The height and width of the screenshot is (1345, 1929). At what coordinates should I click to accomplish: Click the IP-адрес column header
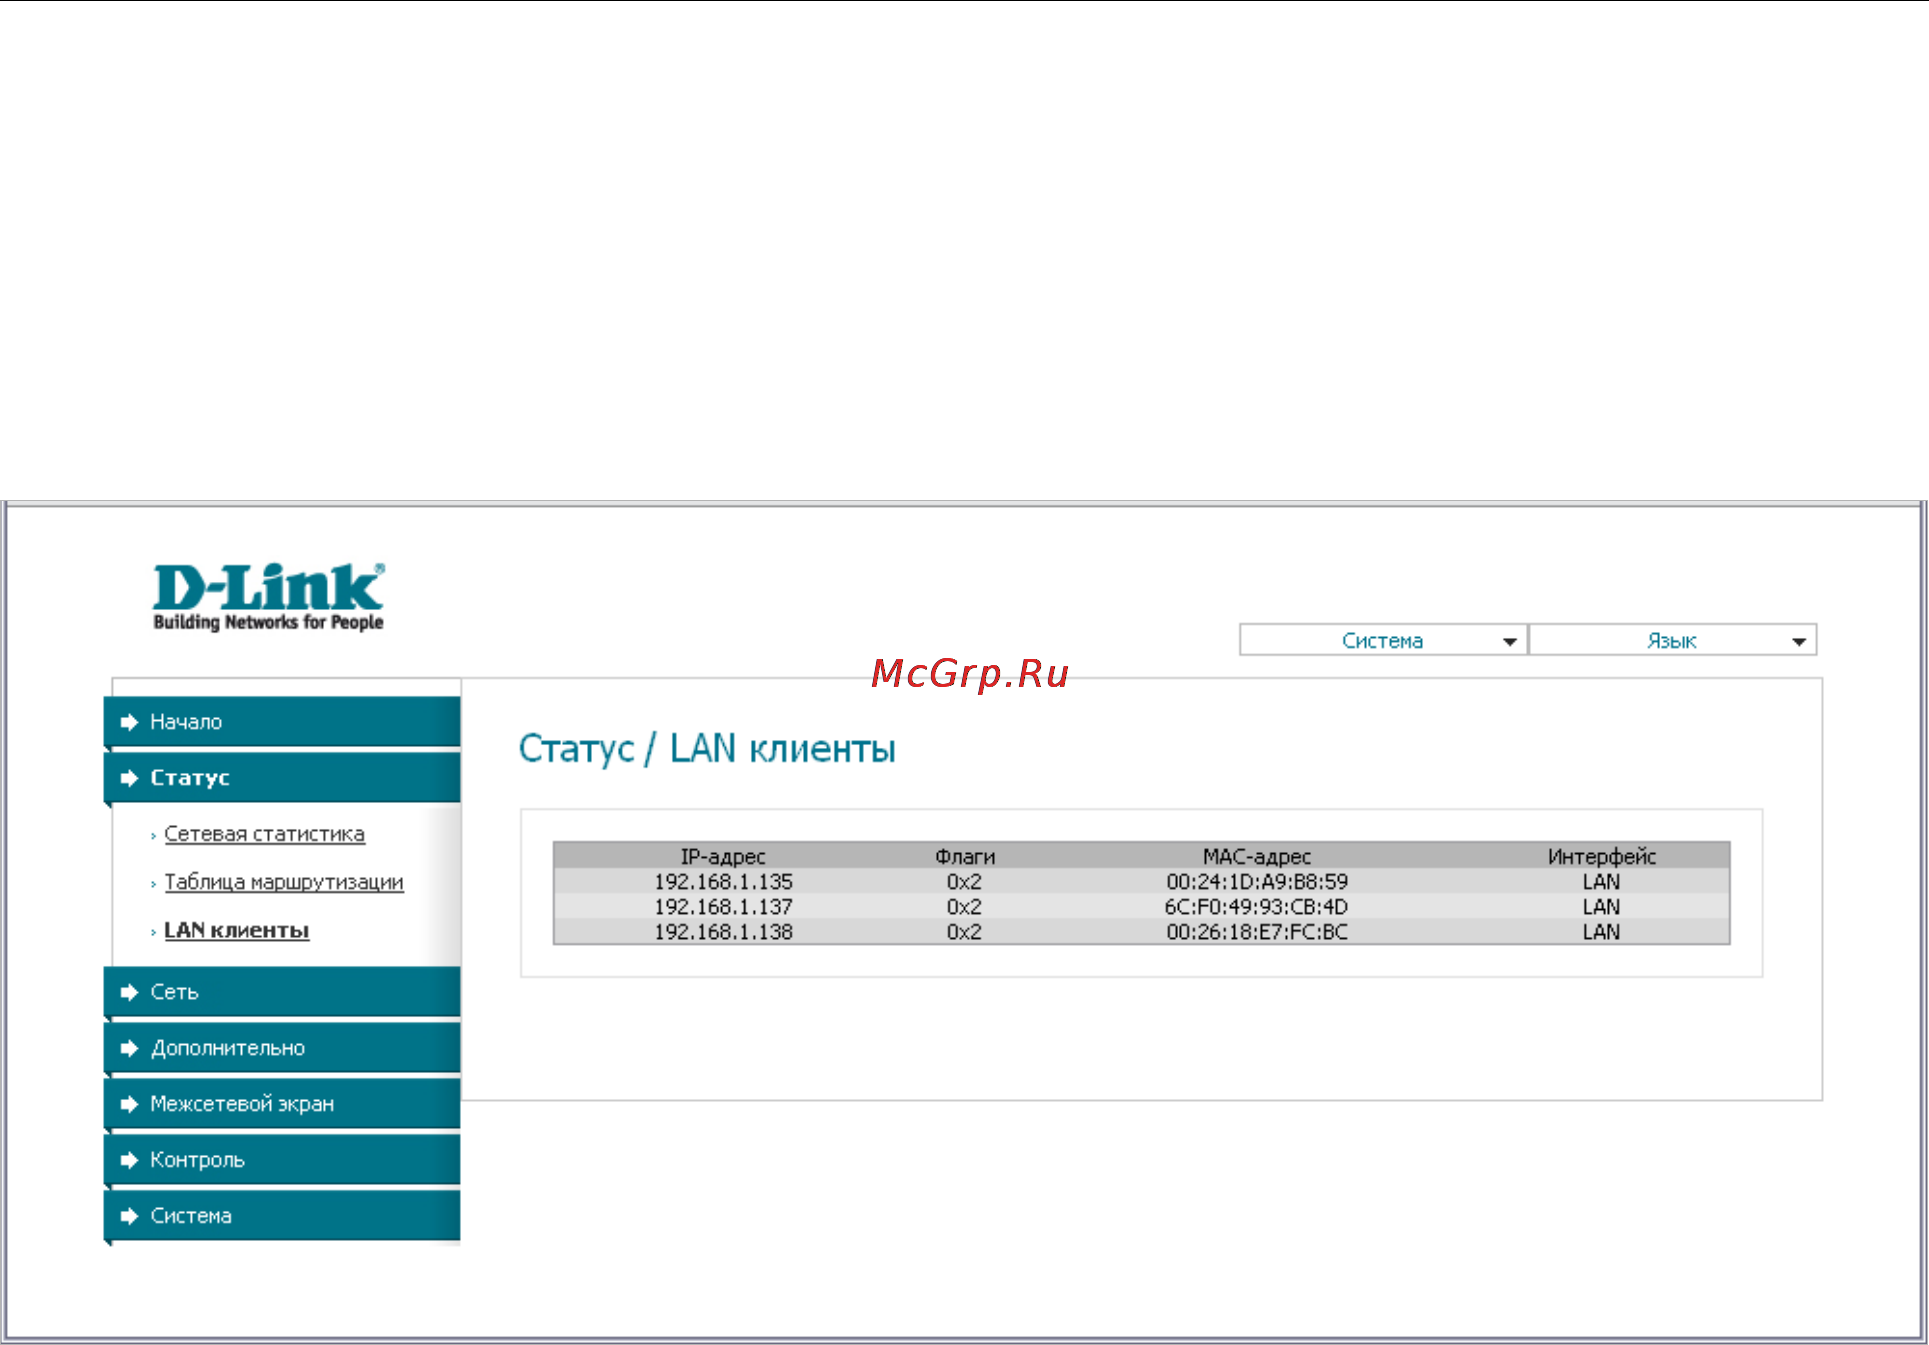pos(723,856)
